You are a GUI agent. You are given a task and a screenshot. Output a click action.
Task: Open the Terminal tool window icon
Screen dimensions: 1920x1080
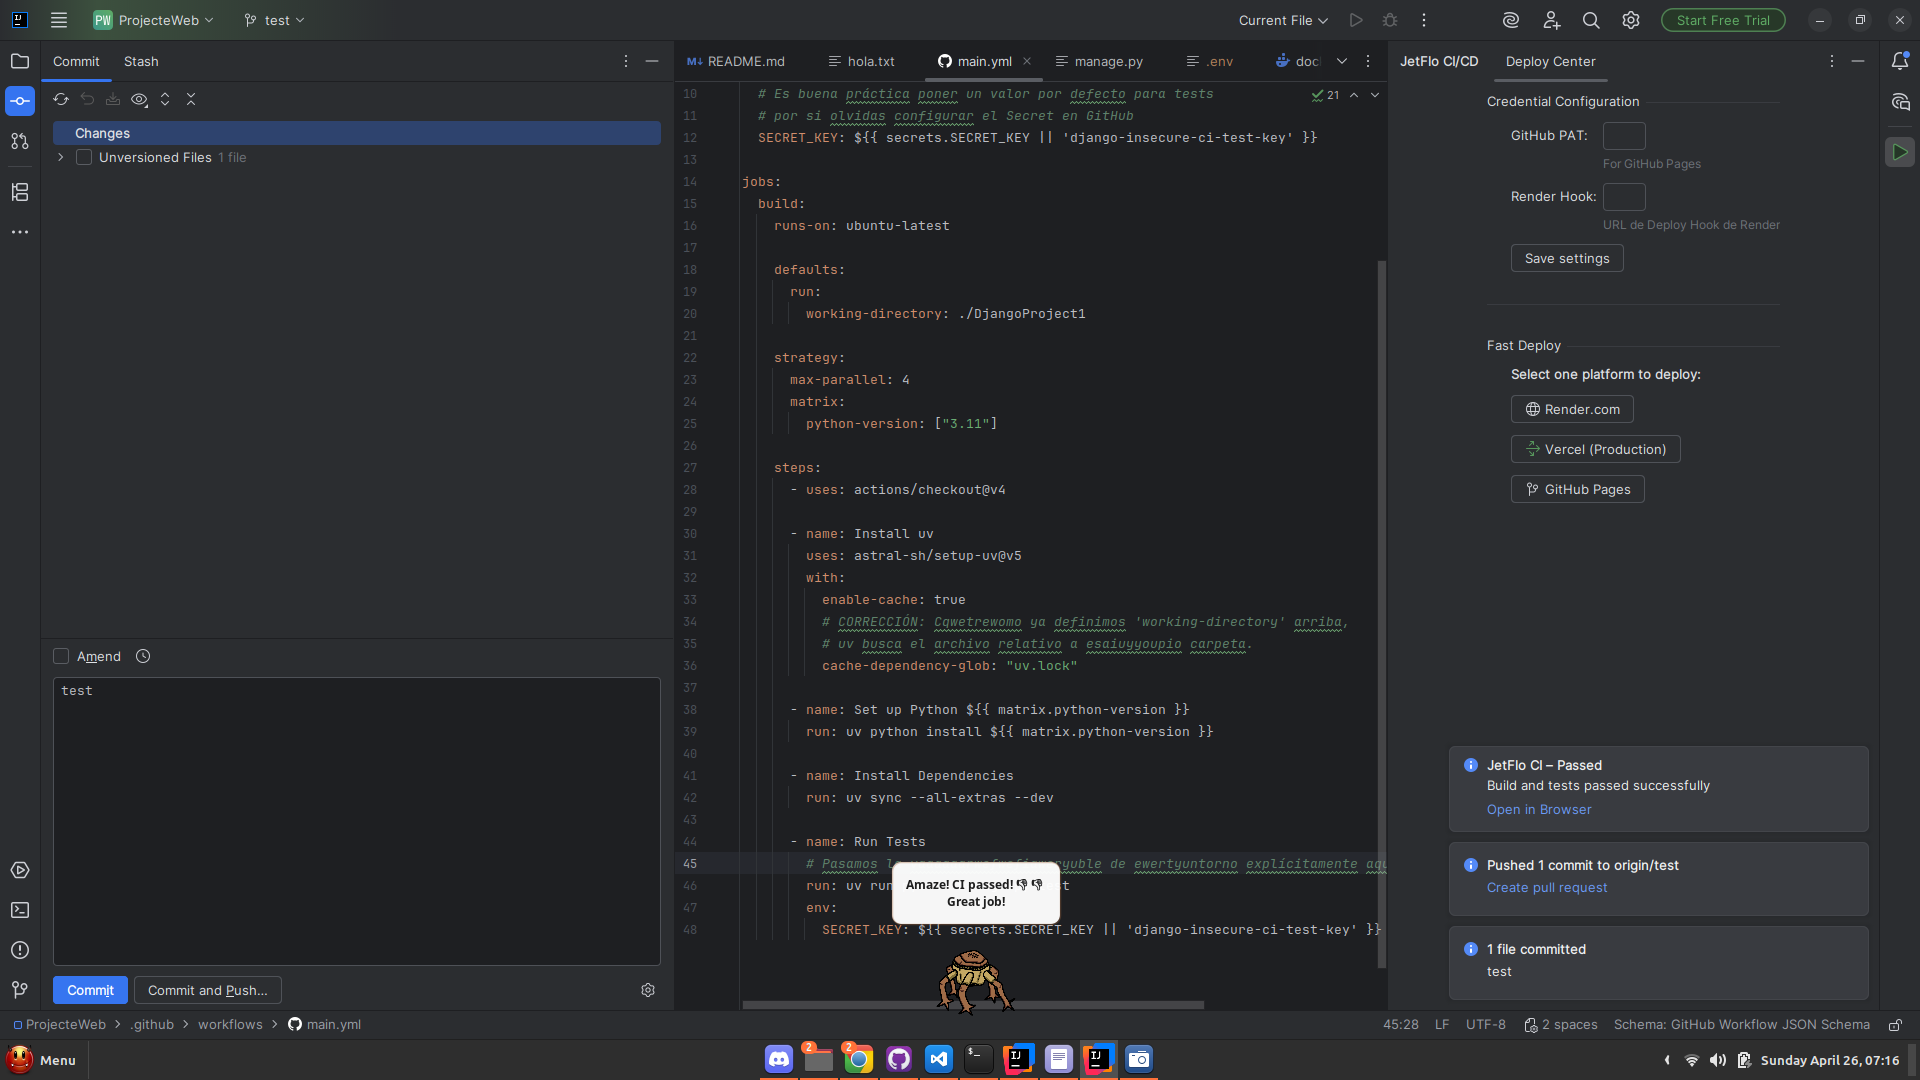pyautogui.click(x=20, y=910)
